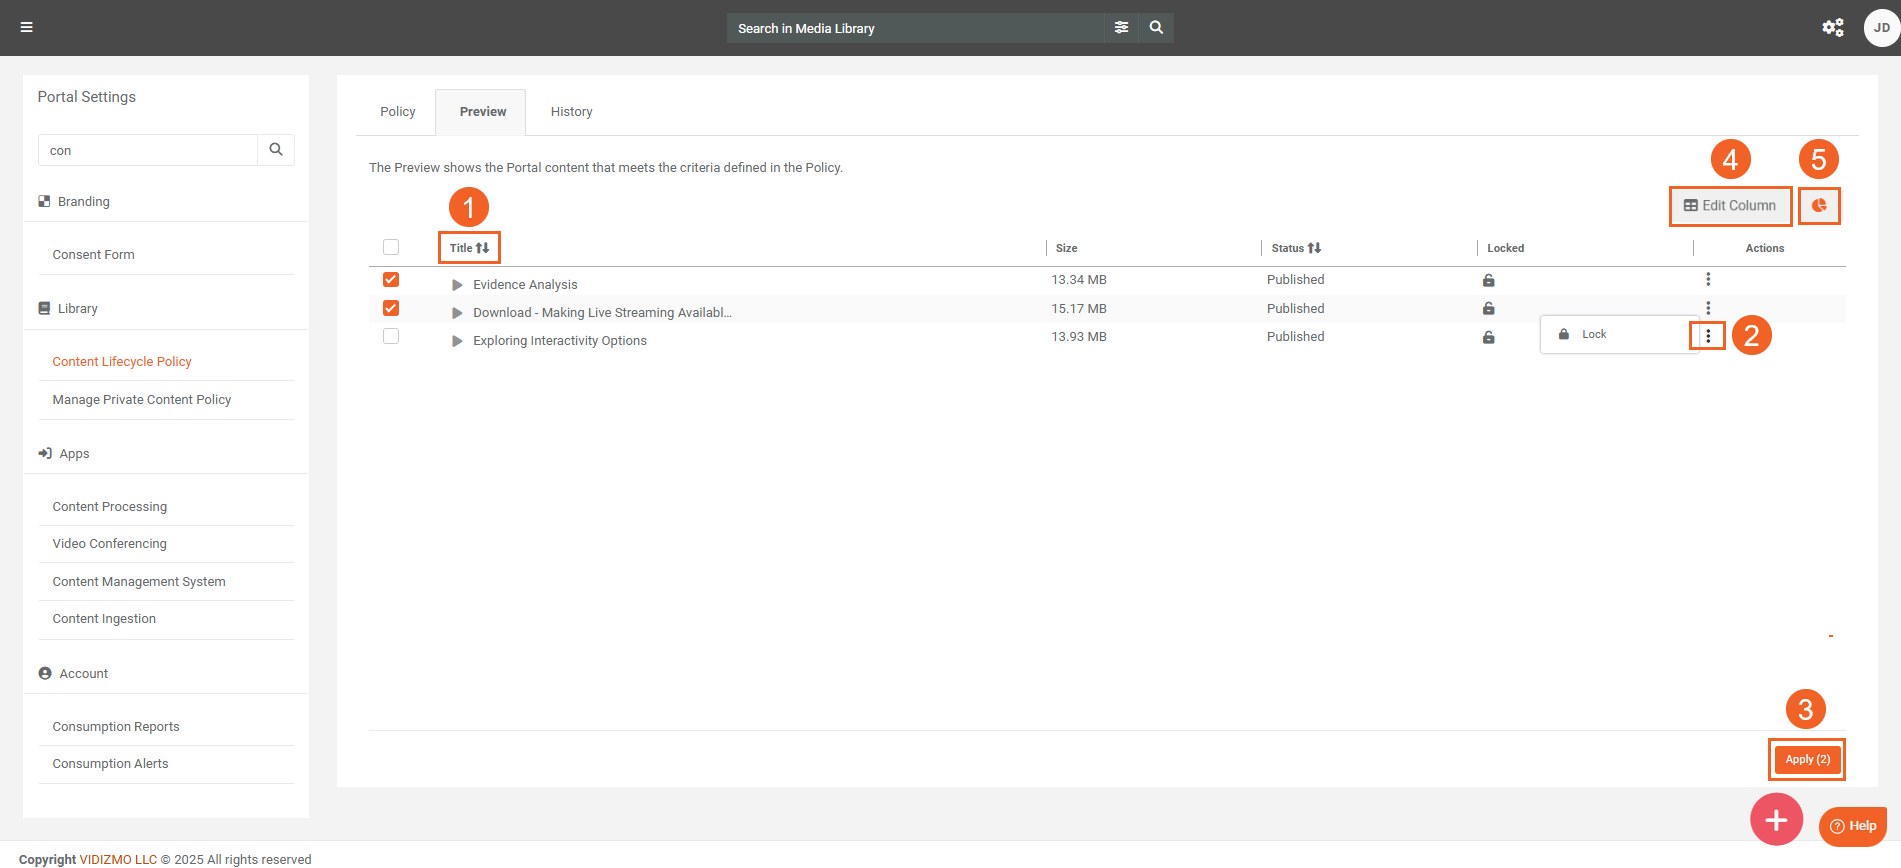Sort the table by Status column
This screenshot has height=868, width=1901.
tap(1296, 248)
